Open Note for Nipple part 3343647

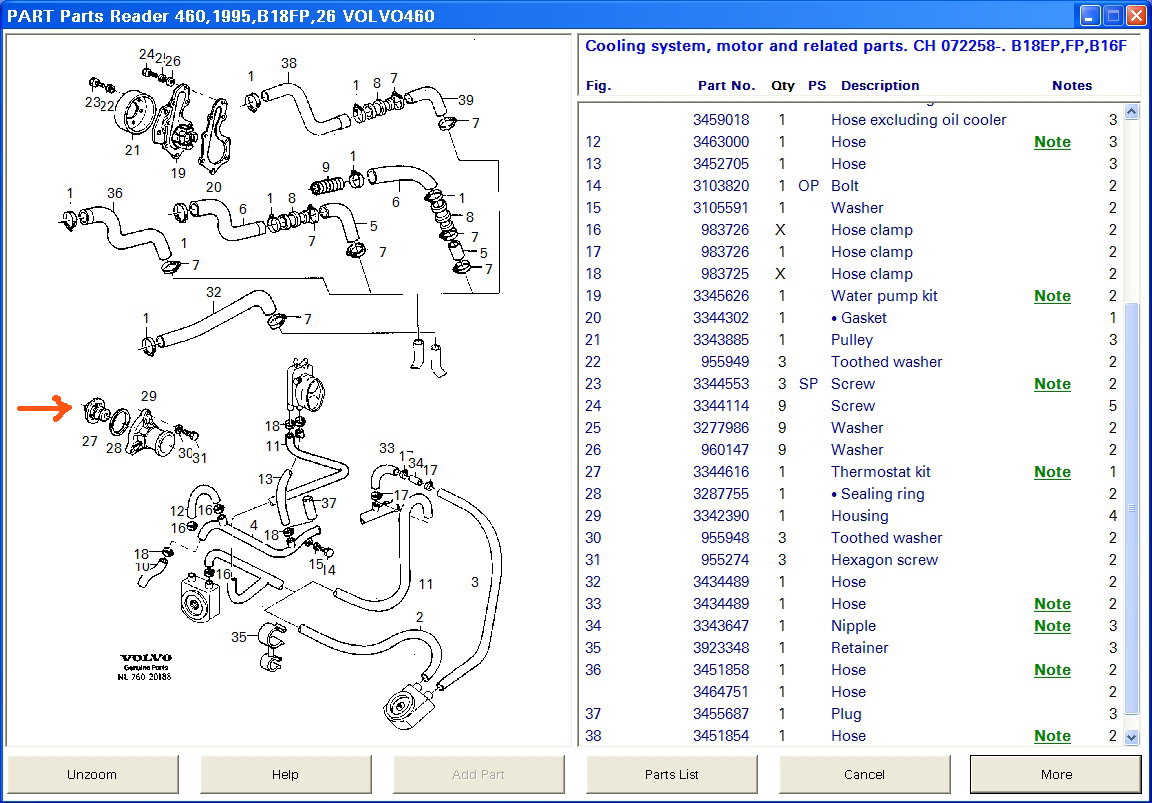(1052, 626)
